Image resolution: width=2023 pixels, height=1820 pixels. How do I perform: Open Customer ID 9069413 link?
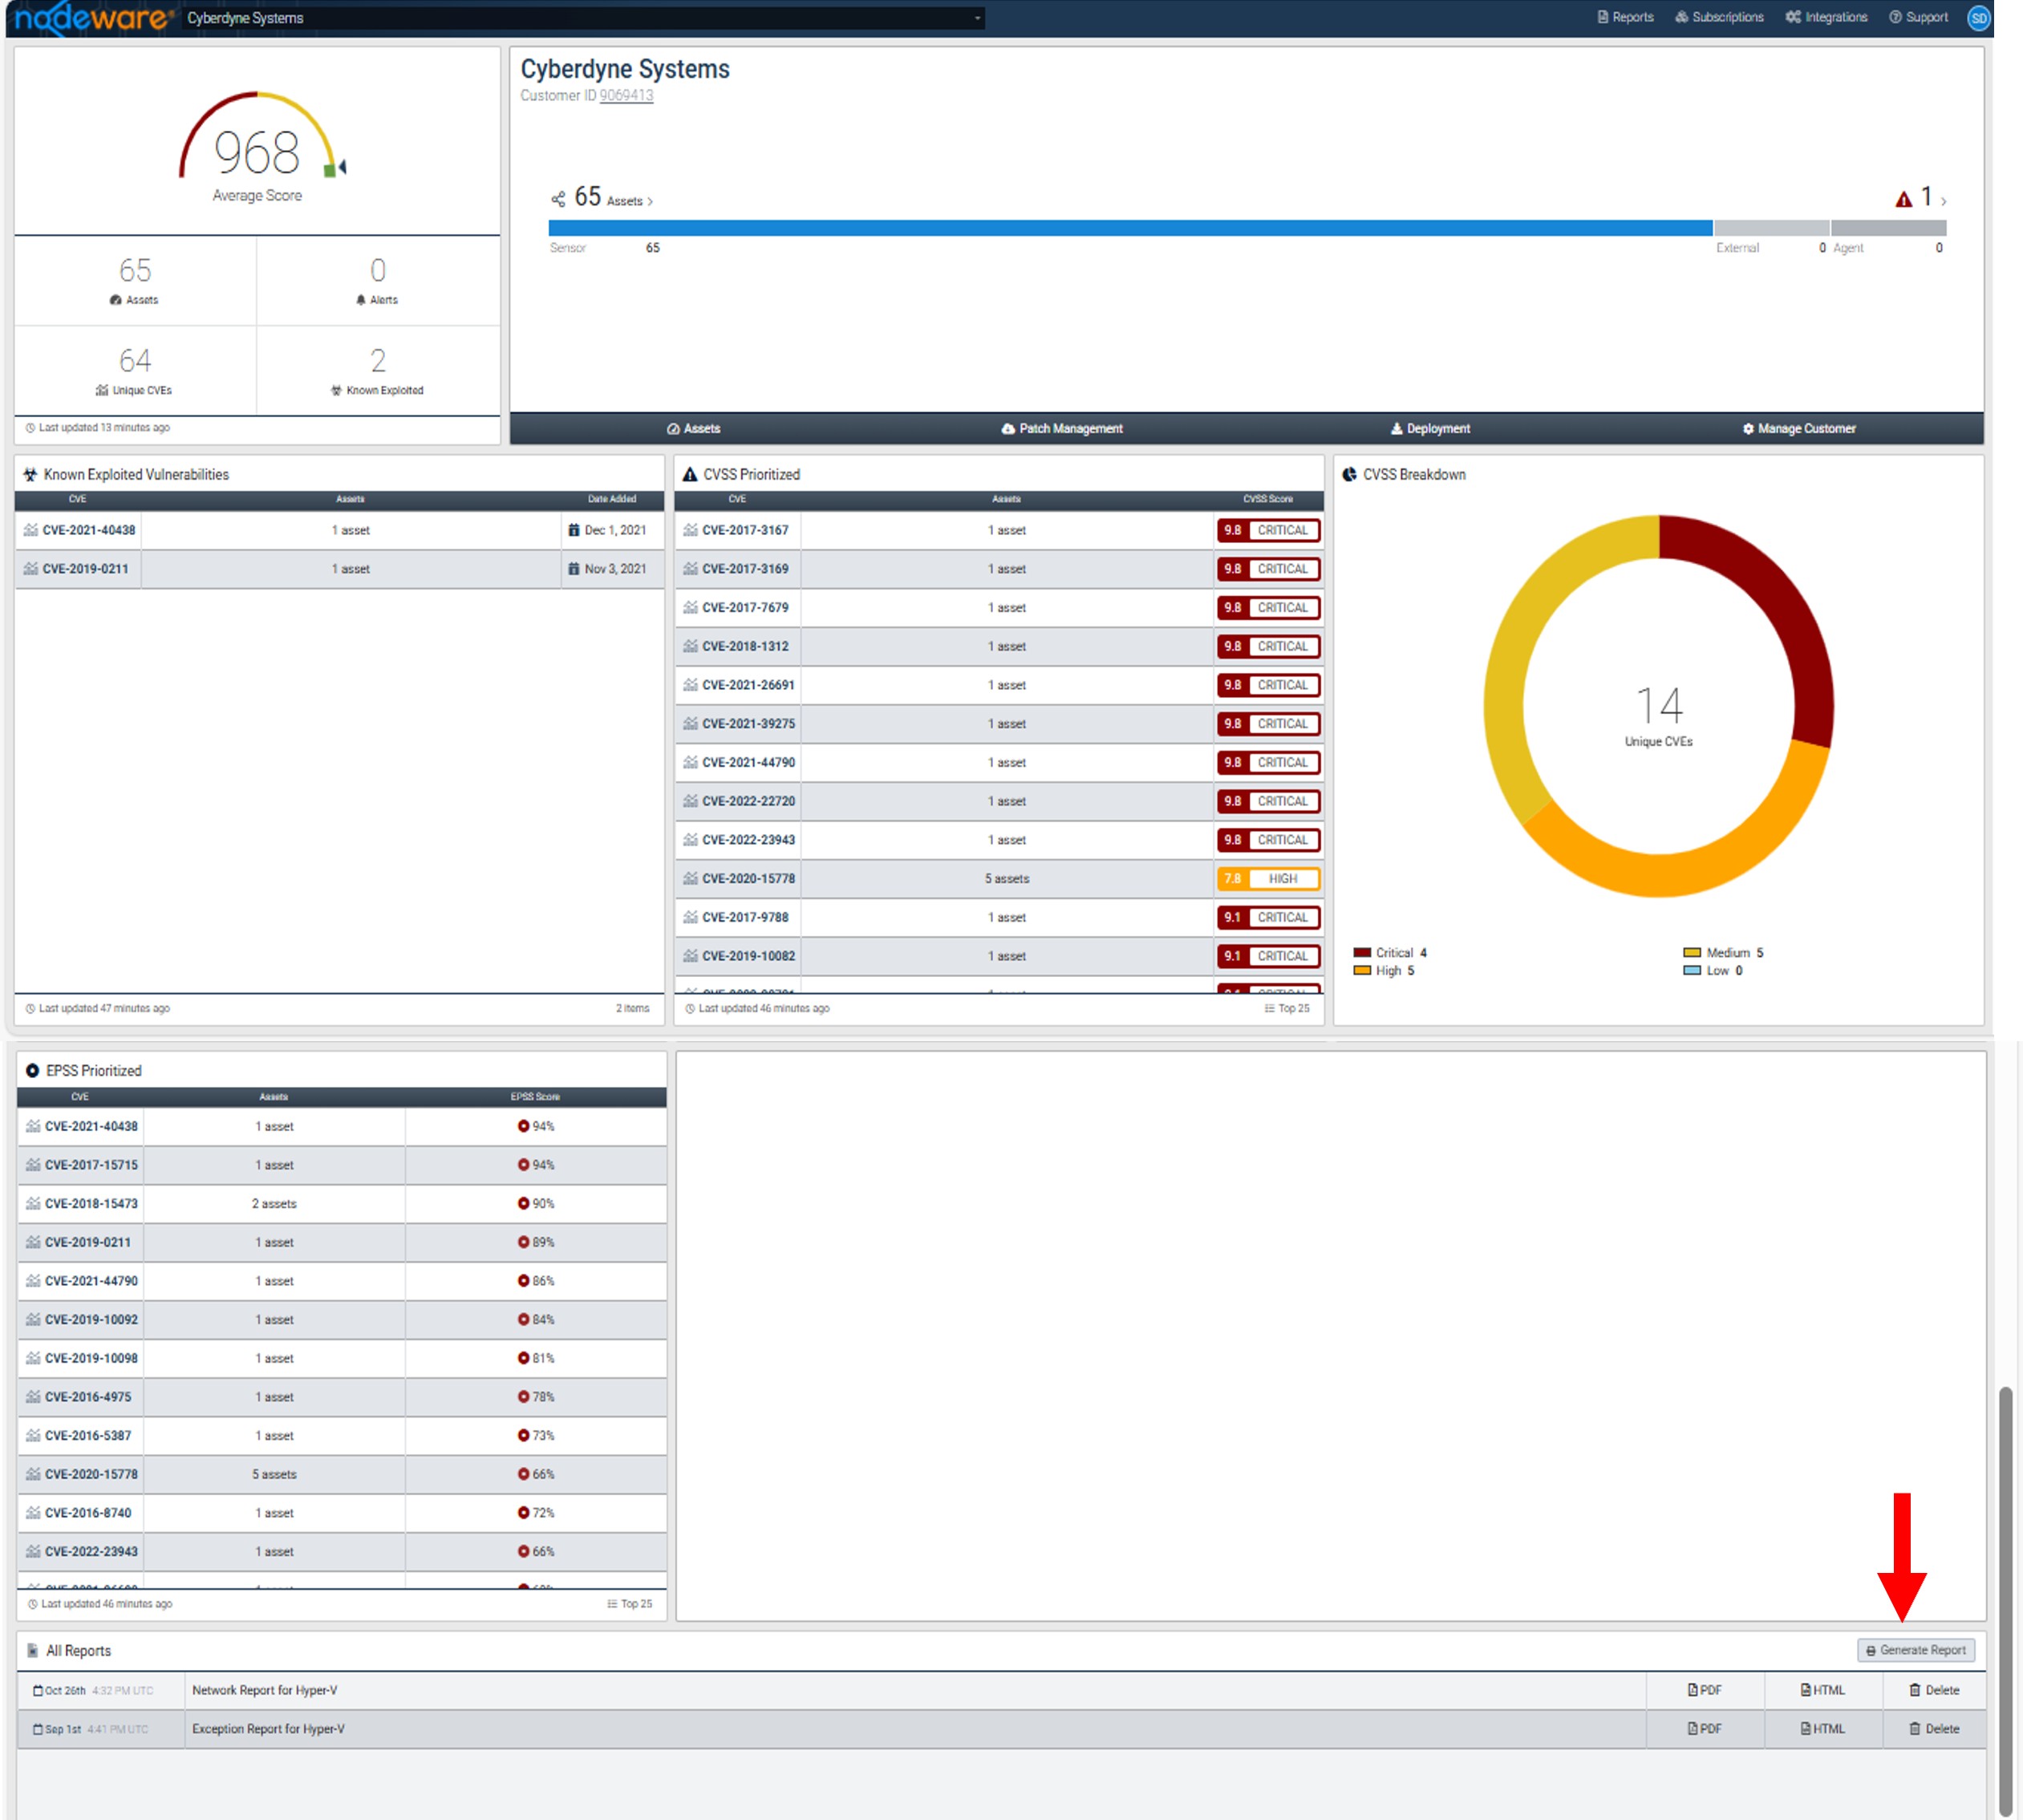point(626,96)
